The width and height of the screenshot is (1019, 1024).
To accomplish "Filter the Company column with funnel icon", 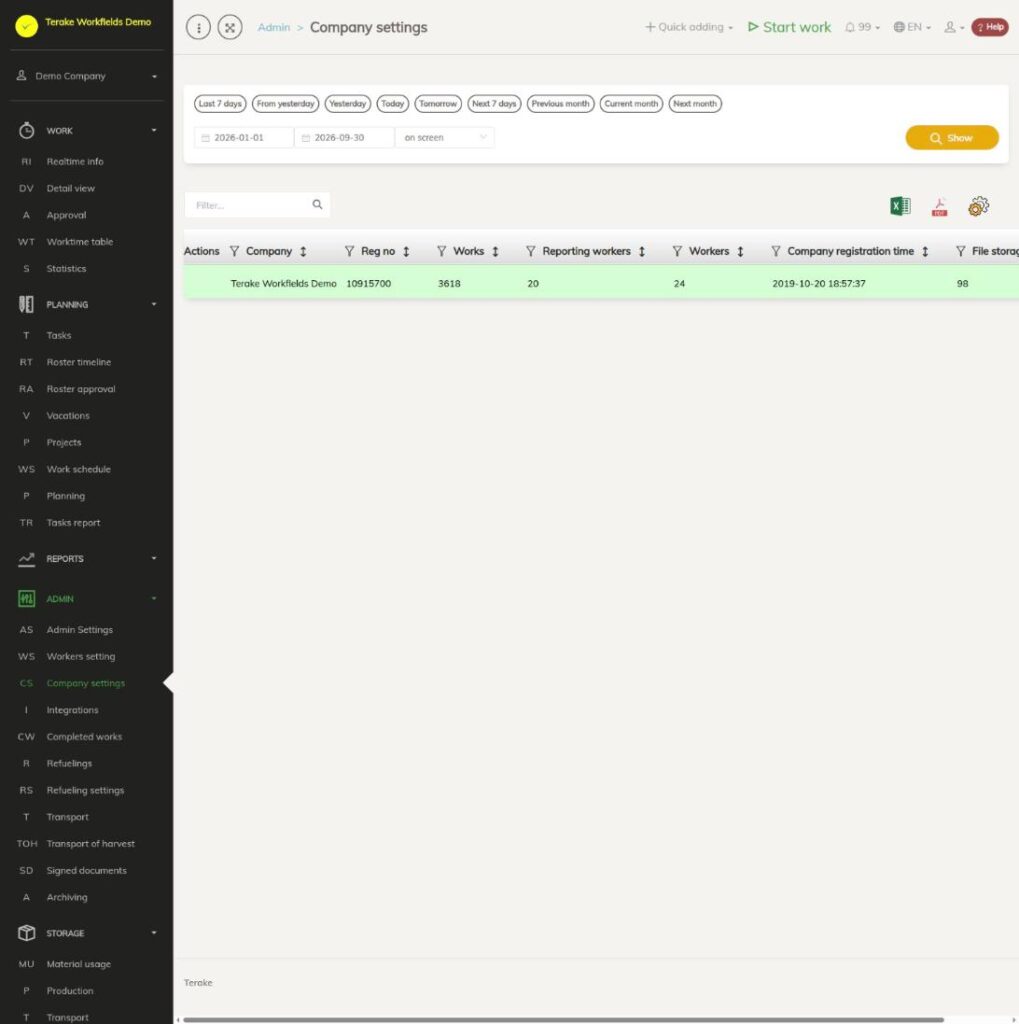I will (234, 251).
